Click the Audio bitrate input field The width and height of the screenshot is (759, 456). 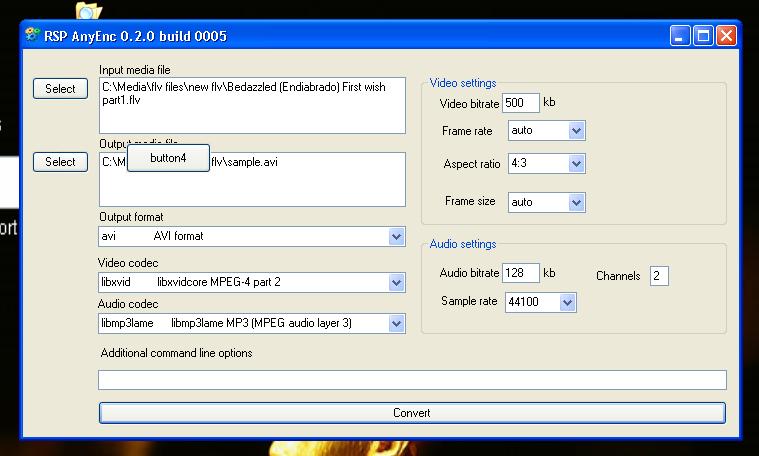pos(520,273)
